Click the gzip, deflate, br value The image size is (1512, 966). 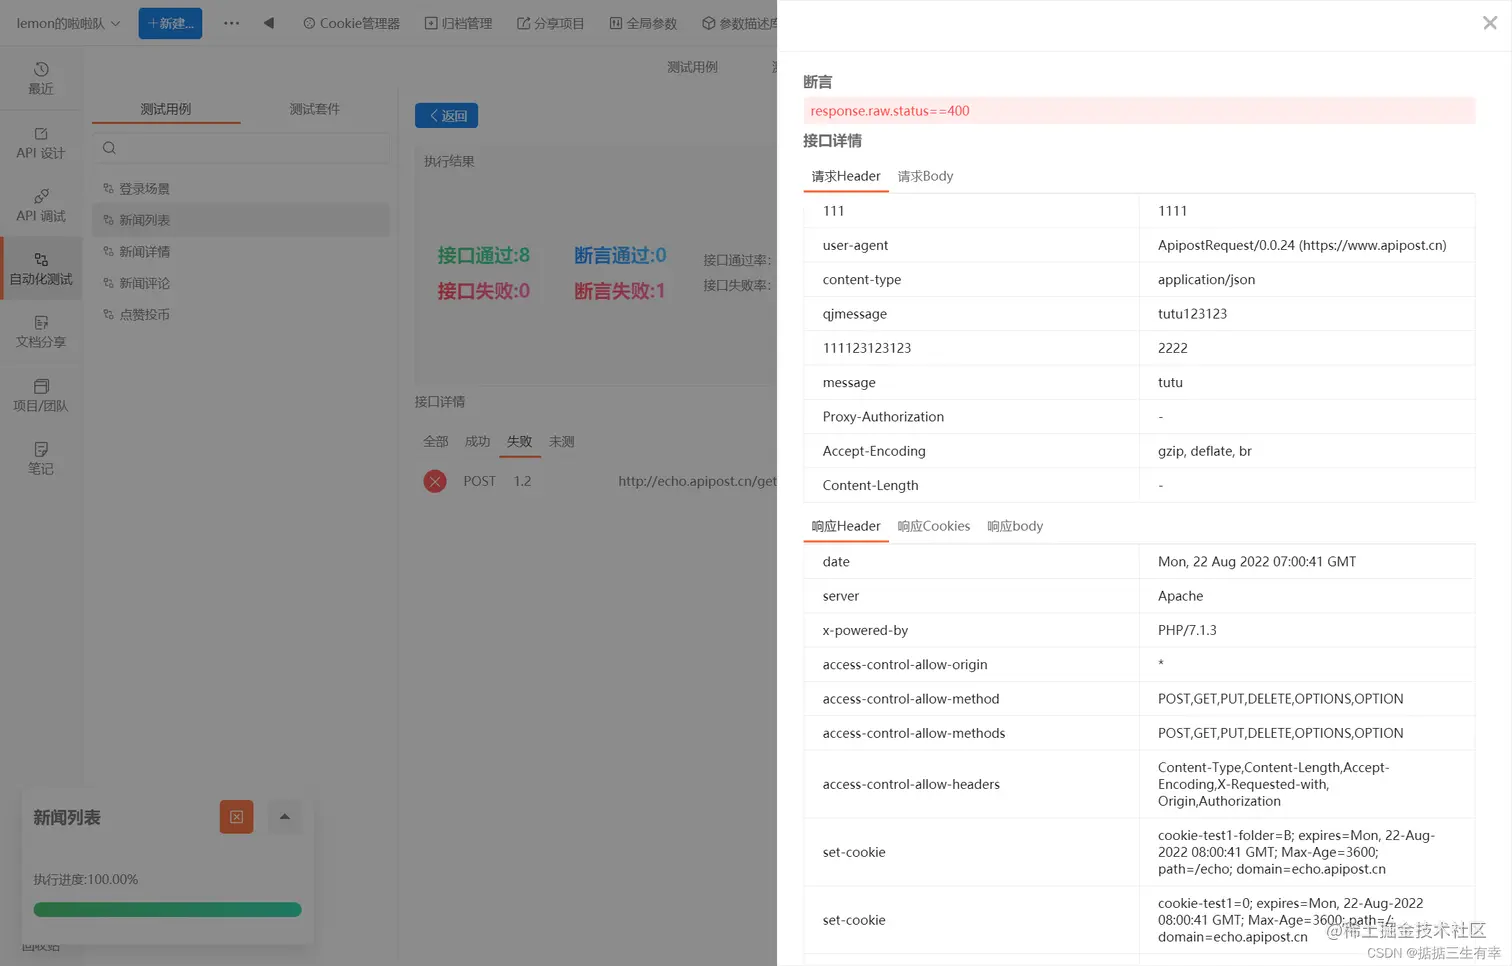click(x=1205, y=451)
